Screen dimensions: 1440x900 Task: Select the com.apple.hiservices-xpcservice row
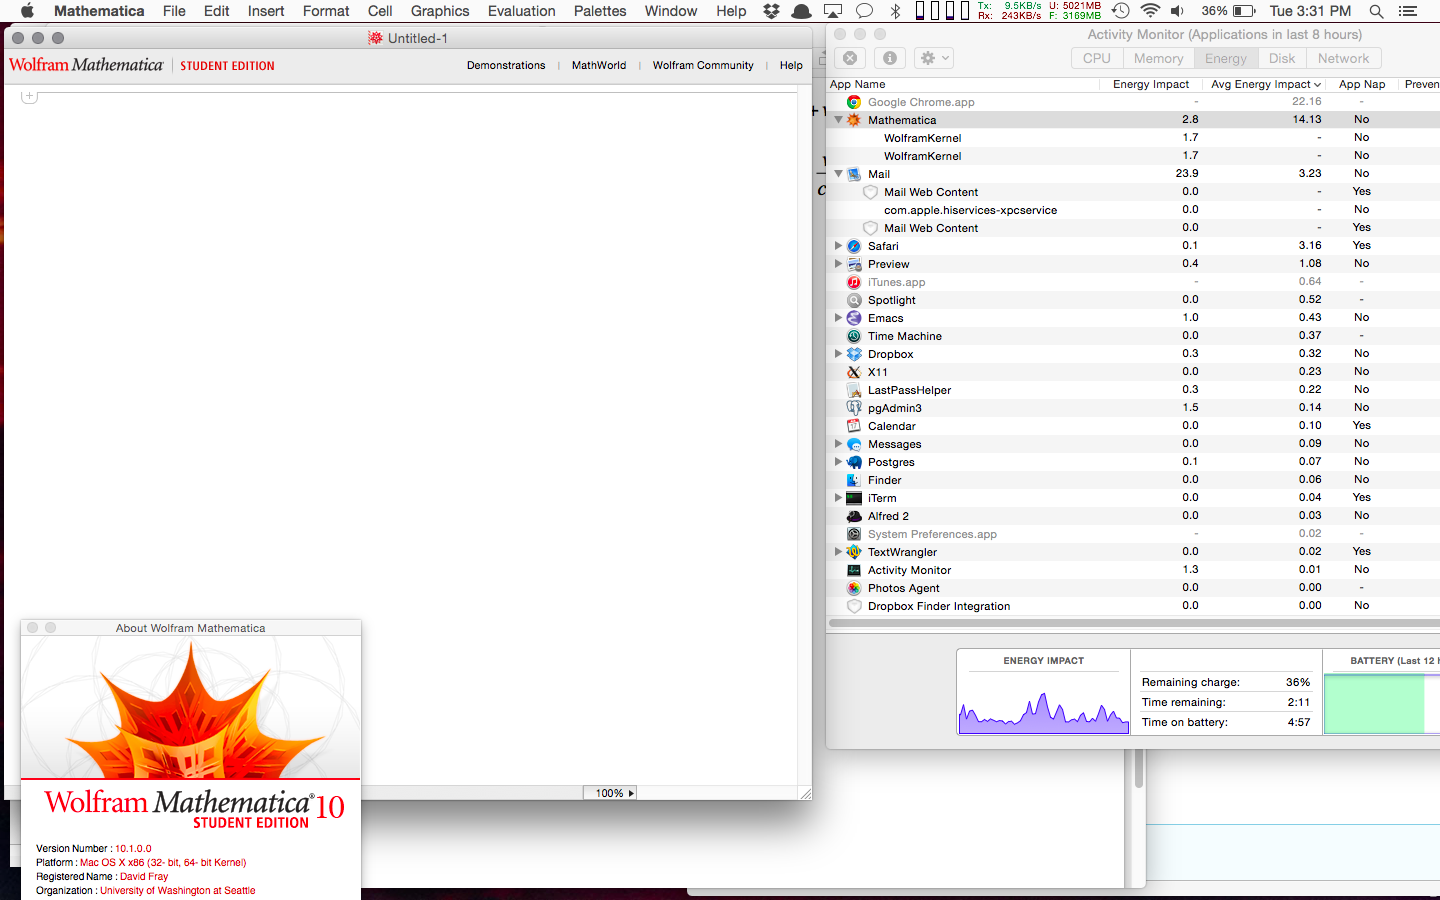point(1133,210)
